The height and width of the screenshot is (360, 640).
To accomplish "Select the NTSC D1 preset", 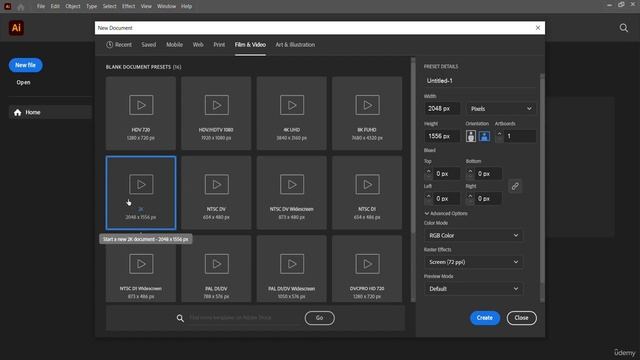I will pyautogui.click(x=367, y=193).
